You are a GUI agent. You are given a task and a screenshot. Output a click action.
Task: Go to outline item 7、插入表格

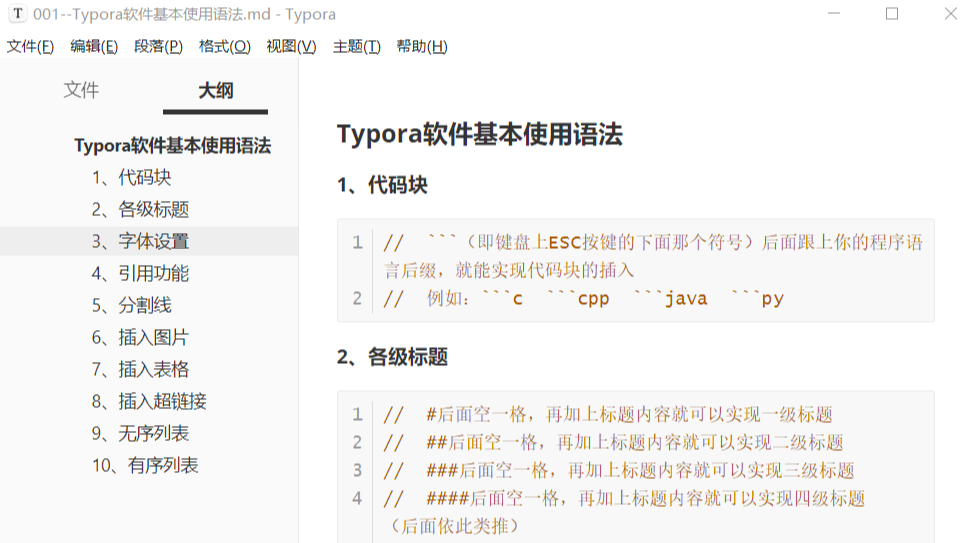[x=140, y=370]
